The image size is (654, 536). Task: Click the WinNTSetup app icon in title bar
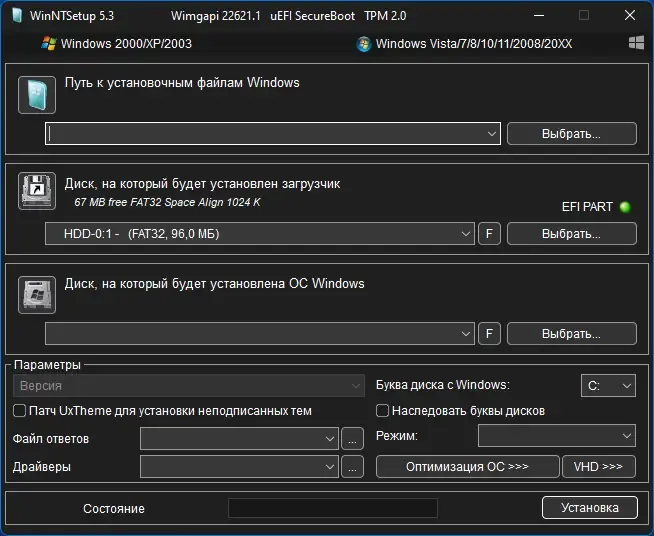coord(17,15)
